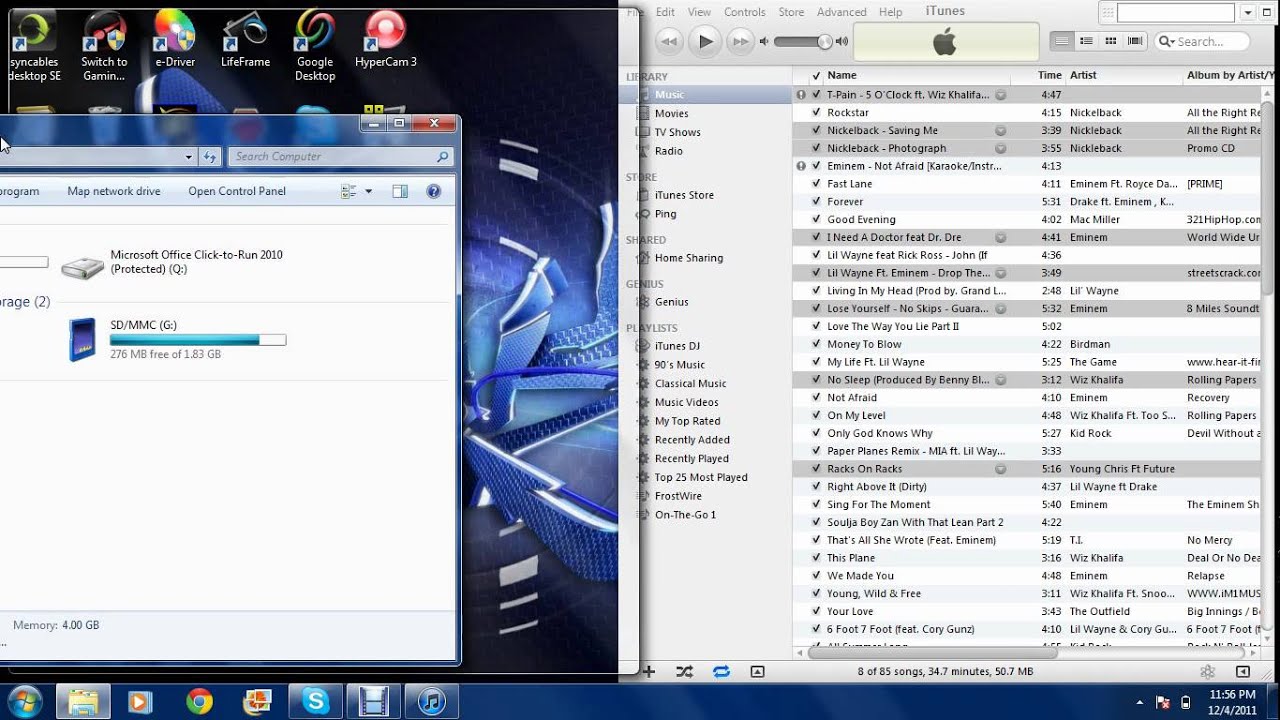The image size is (1280, 720).
Task: Open the iTunes Store menu
Action: (x=791, y=12)
